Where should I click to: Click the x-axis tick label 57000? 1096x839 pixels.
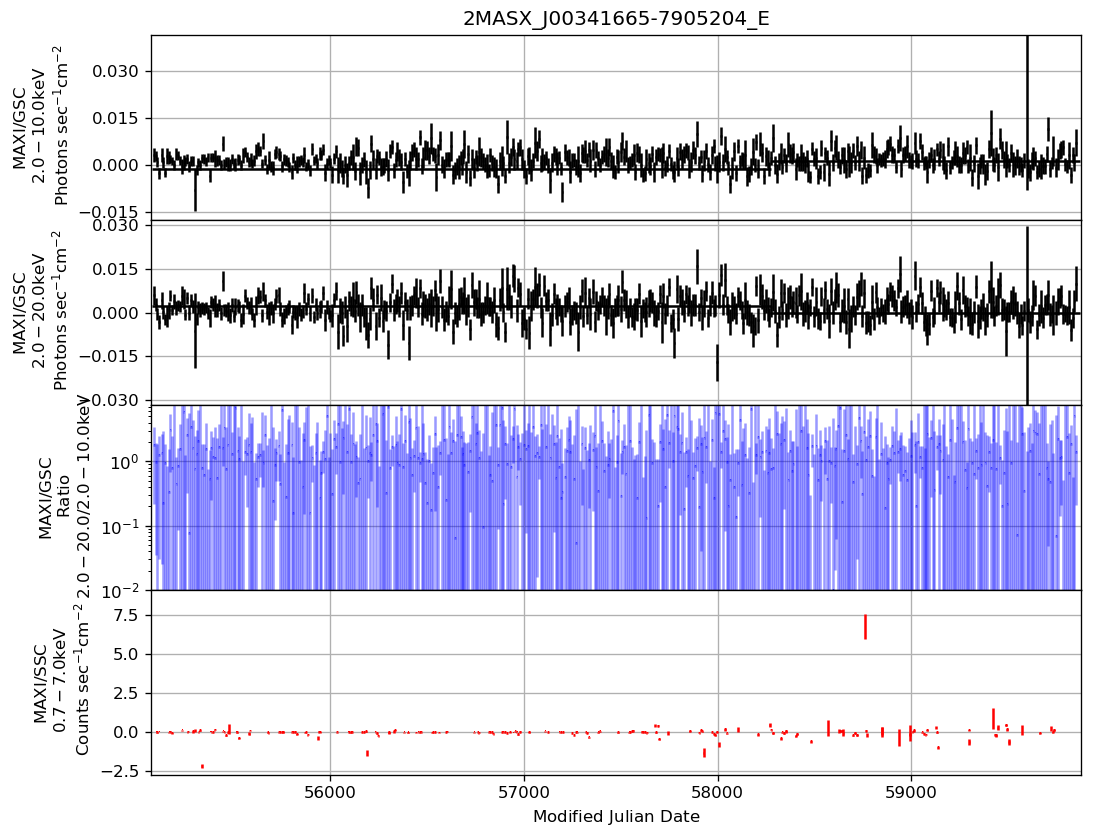click(x=524, y=793)
